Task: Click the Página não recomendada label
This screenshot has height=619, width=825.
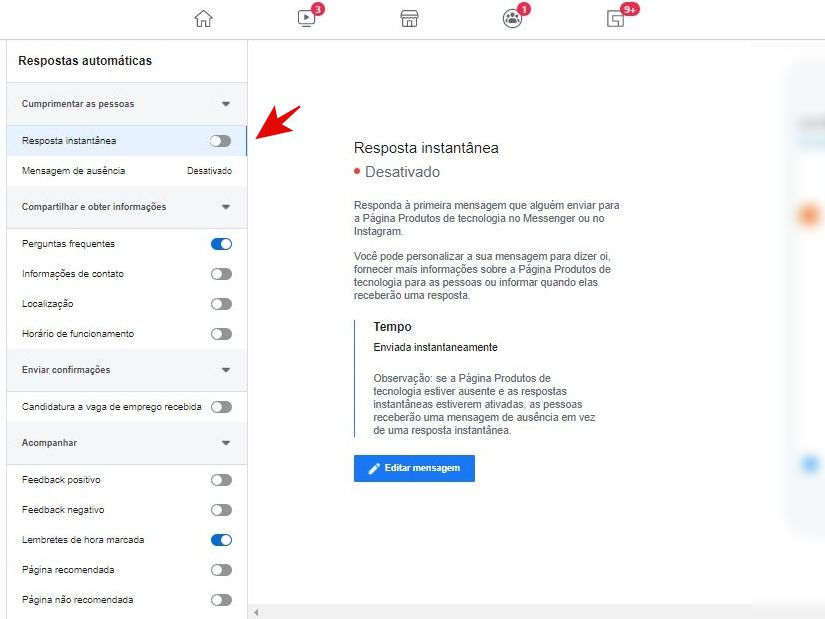Action: click(77, 600)
